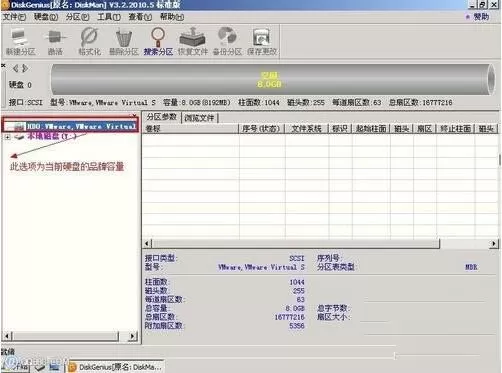Click 总扇区数:16777216 in disk info line
502x373 pixels.
[420, 102]
